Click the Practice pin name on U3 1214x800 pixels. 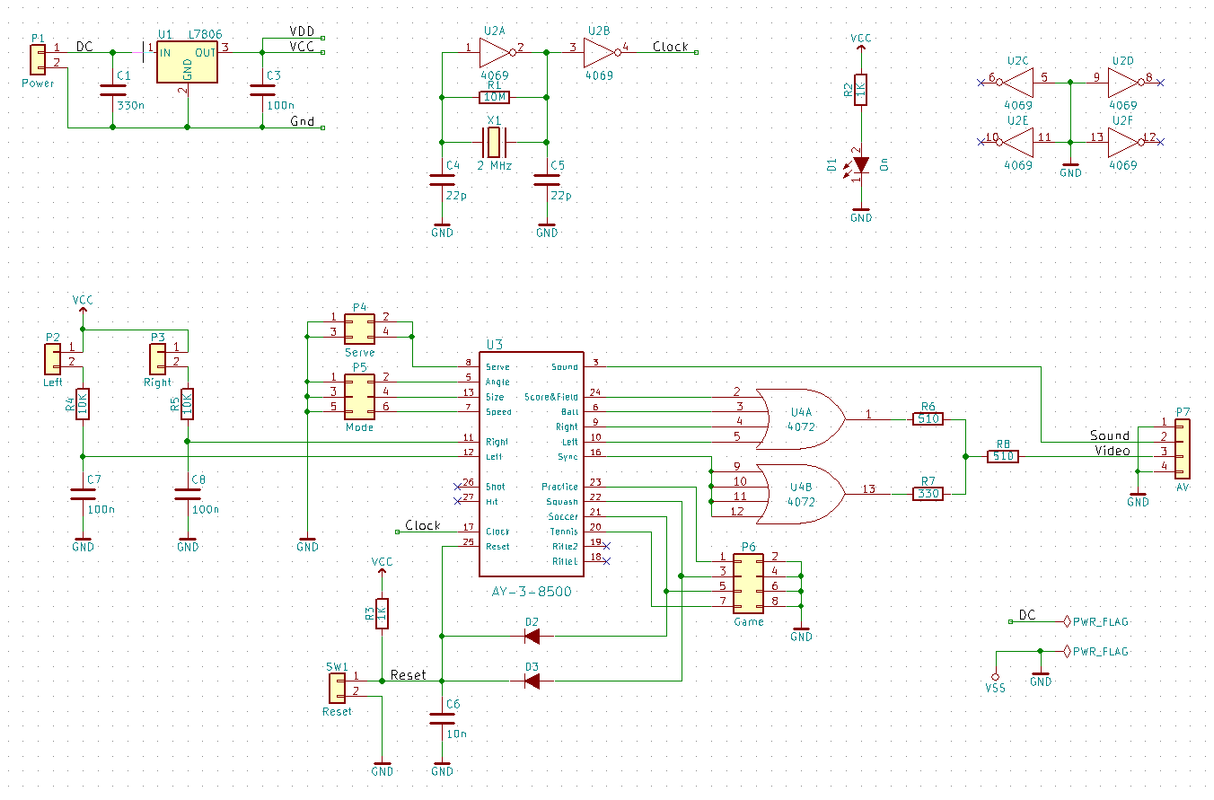point(559,487)
